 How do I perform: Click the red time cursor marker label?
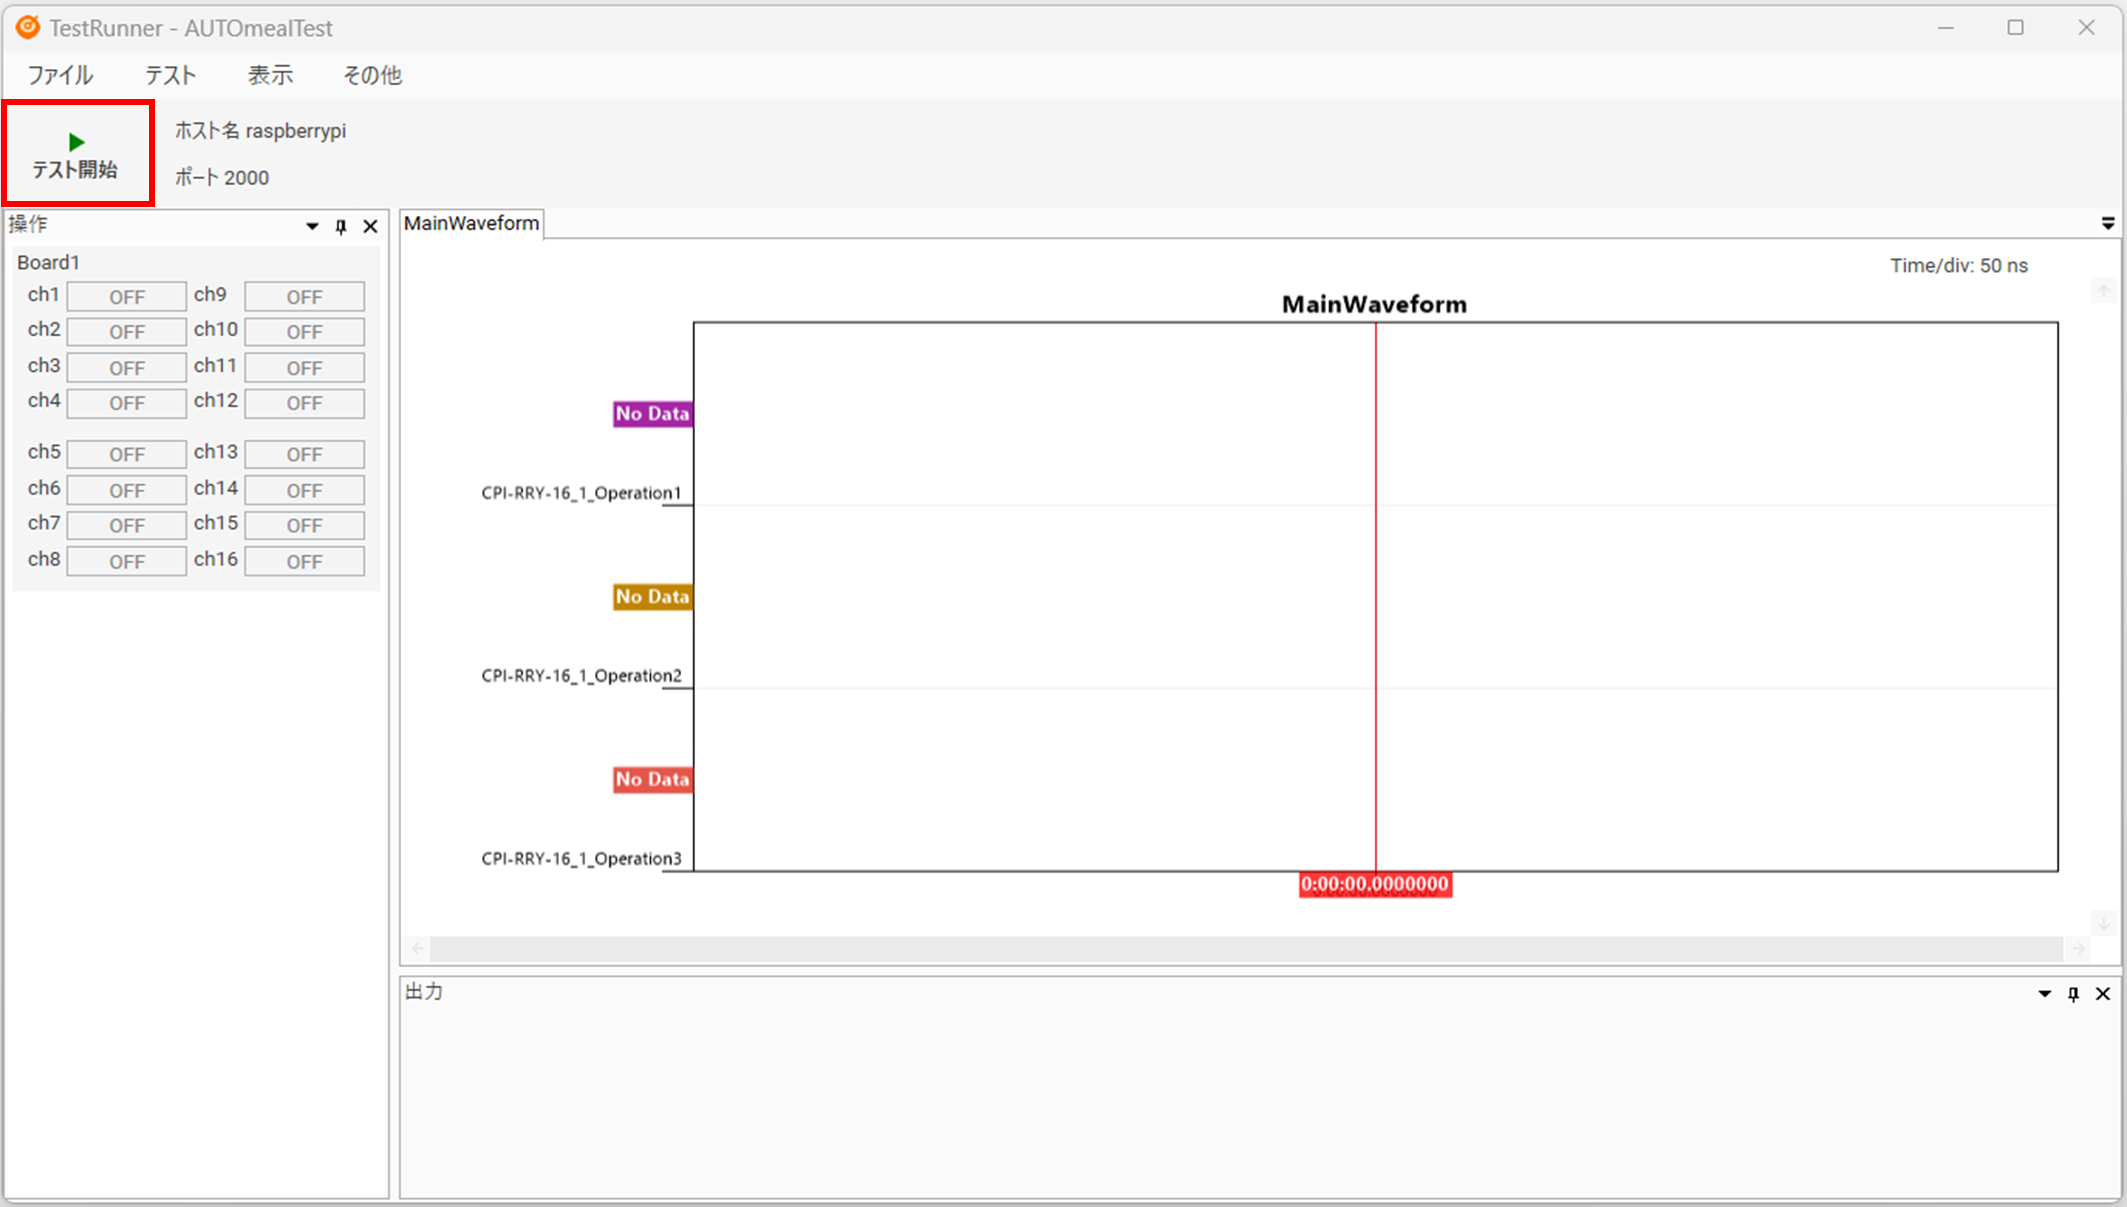[x=1374, y=885]
